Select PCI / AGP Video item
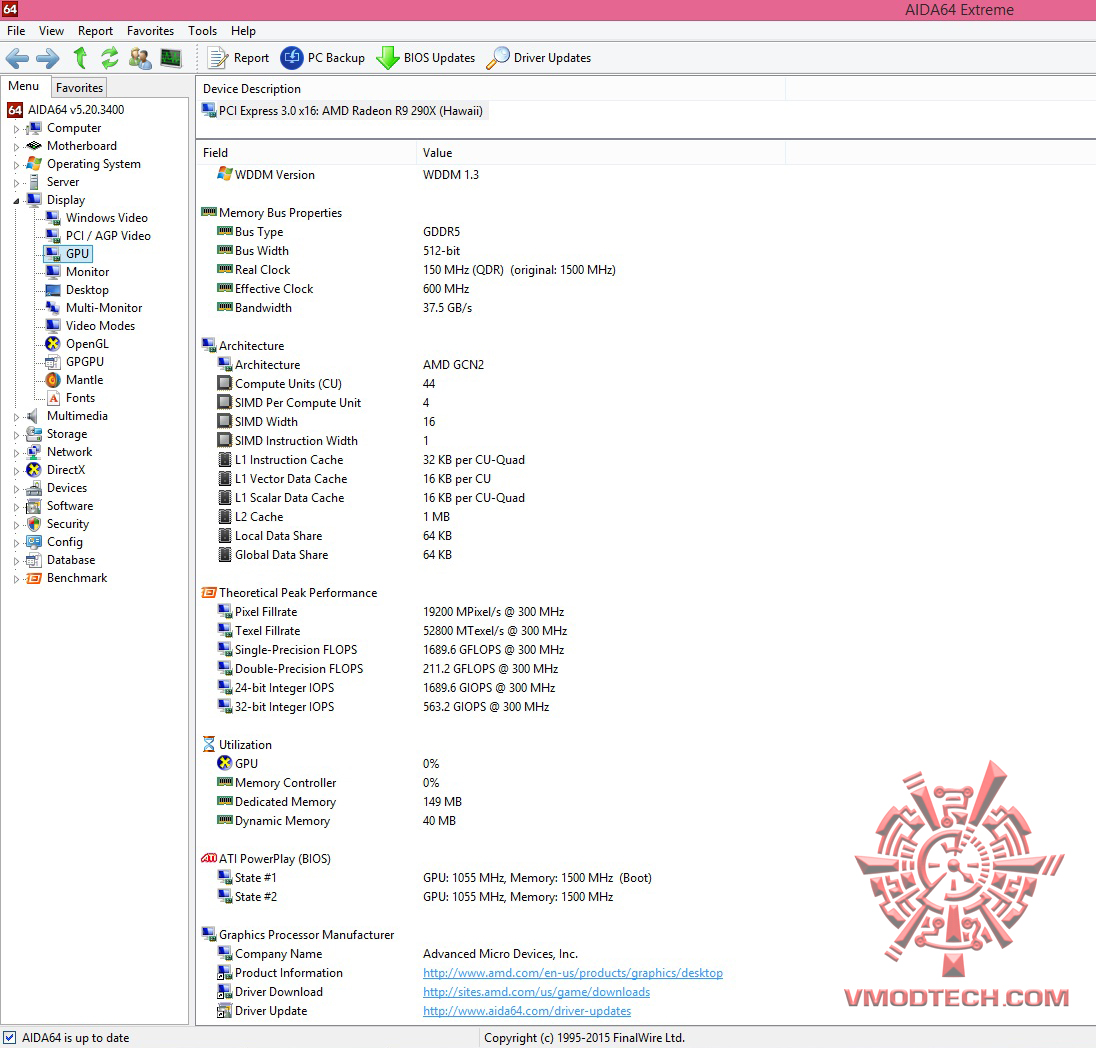The height and width of the screenshot is (1048, 1096). pos(108,236)
